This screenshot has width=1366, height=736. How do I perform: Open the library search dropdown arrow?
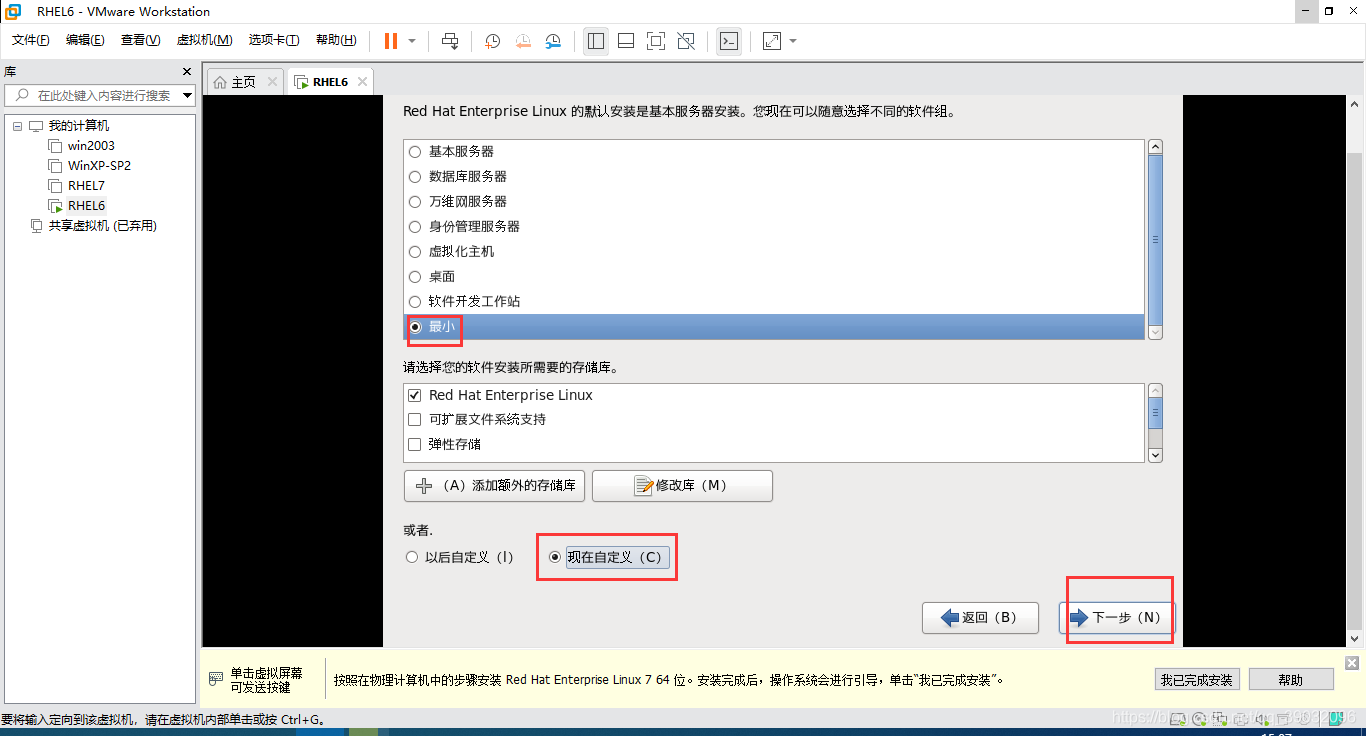tap(188, 96)
